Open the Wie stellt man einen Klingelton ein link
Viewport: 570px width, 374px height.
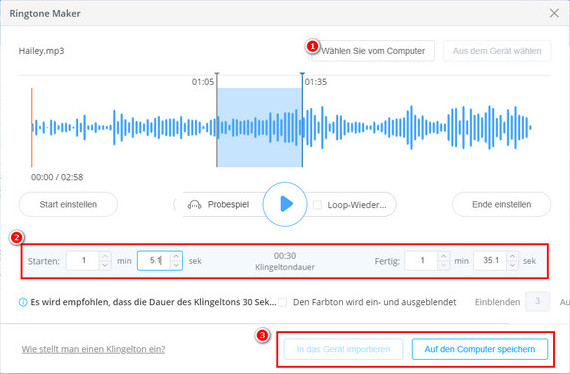point(93,349)
